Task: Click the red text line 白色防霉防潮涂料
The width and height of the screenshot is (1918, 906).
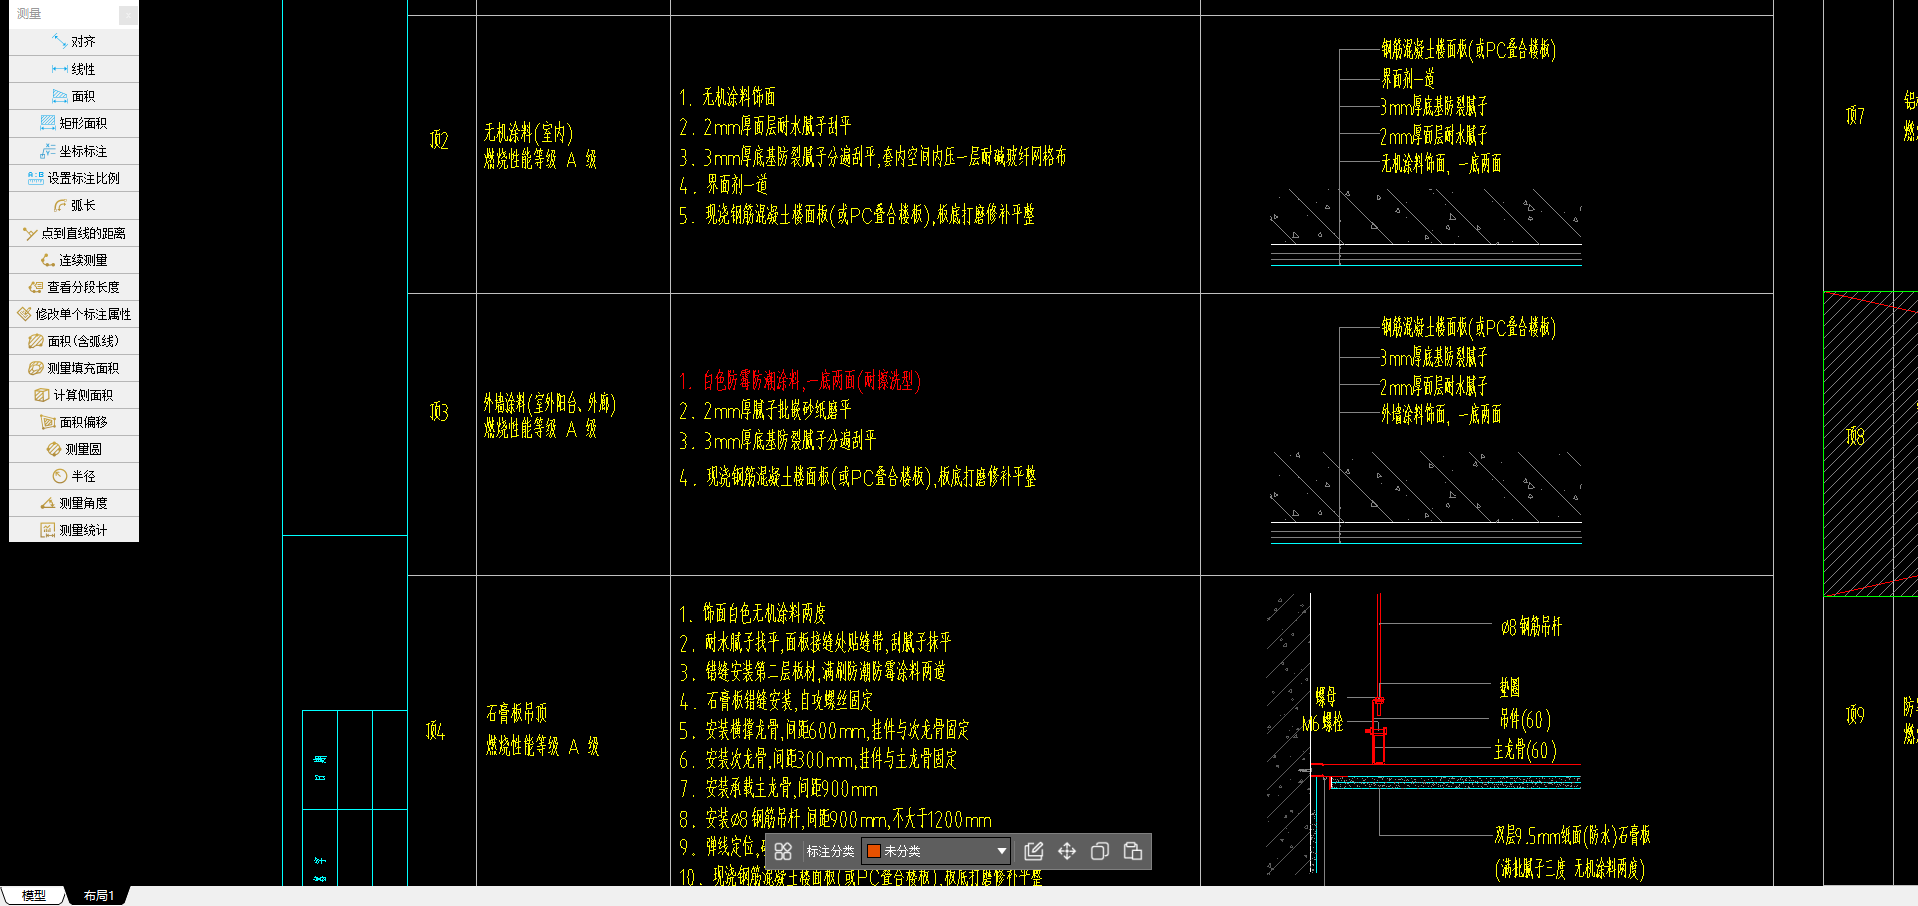Action: click(800, 381)
